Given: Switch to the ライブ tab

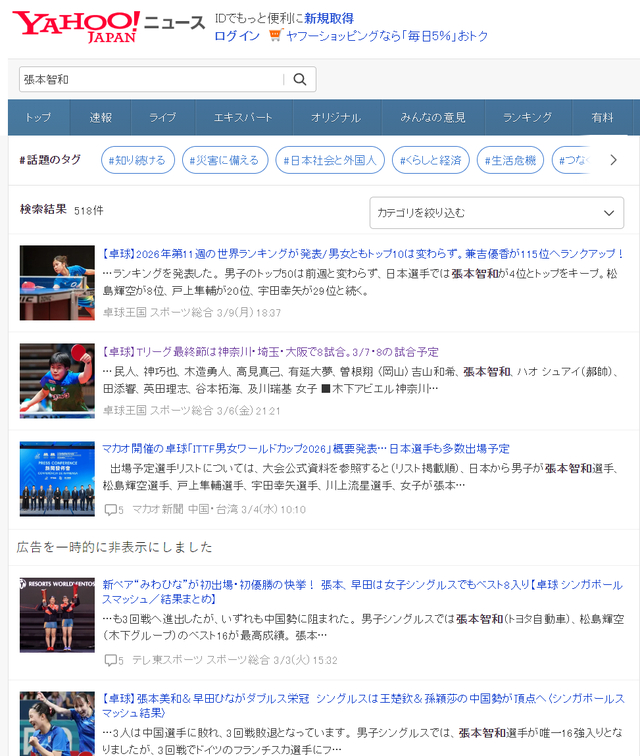Looking at the screenshot, I should (x=163, y=117).
